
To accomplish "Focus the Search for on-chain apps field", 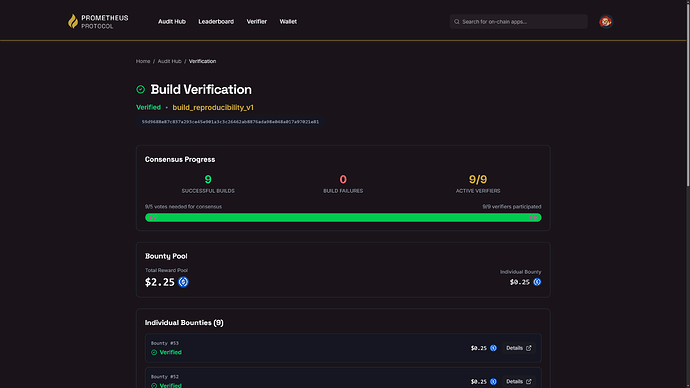I will (518, 22).
